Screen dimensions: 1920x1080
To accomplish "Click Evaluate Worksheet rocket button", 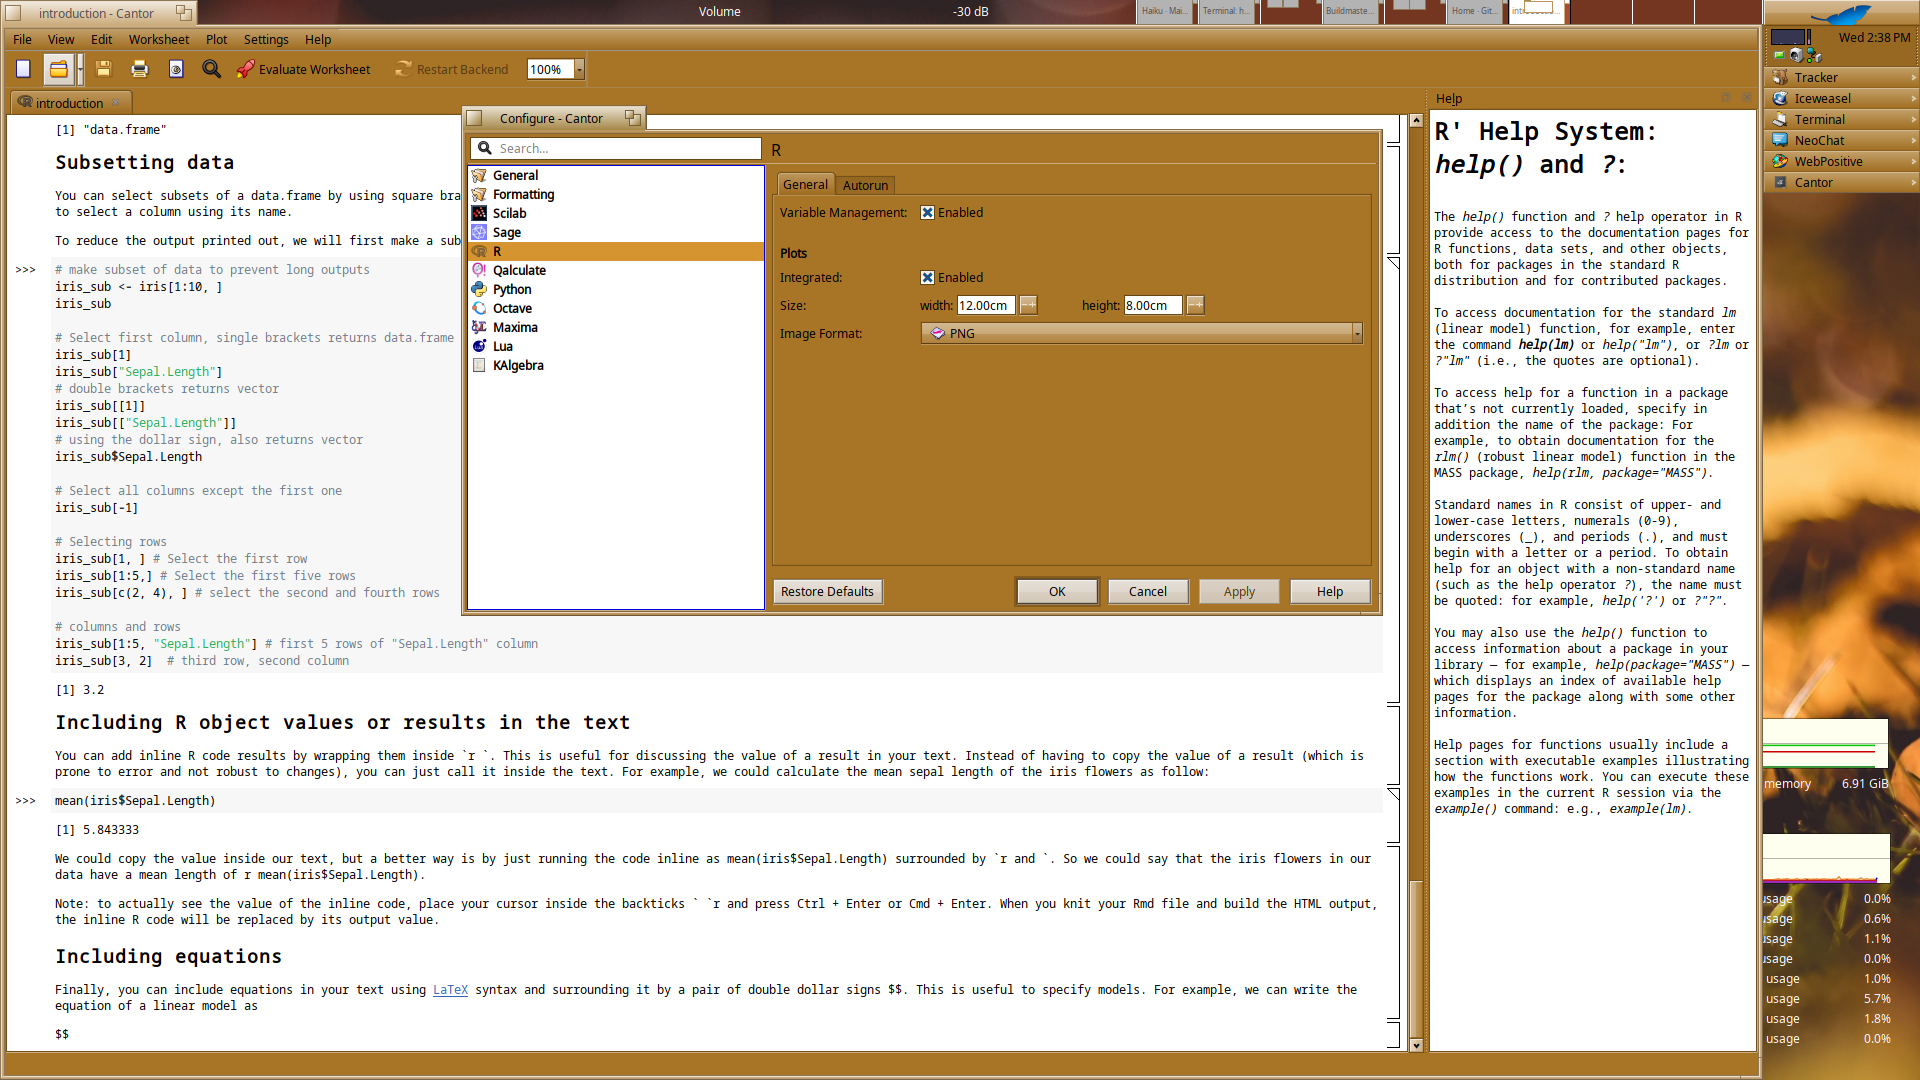I will pos(304,69).
